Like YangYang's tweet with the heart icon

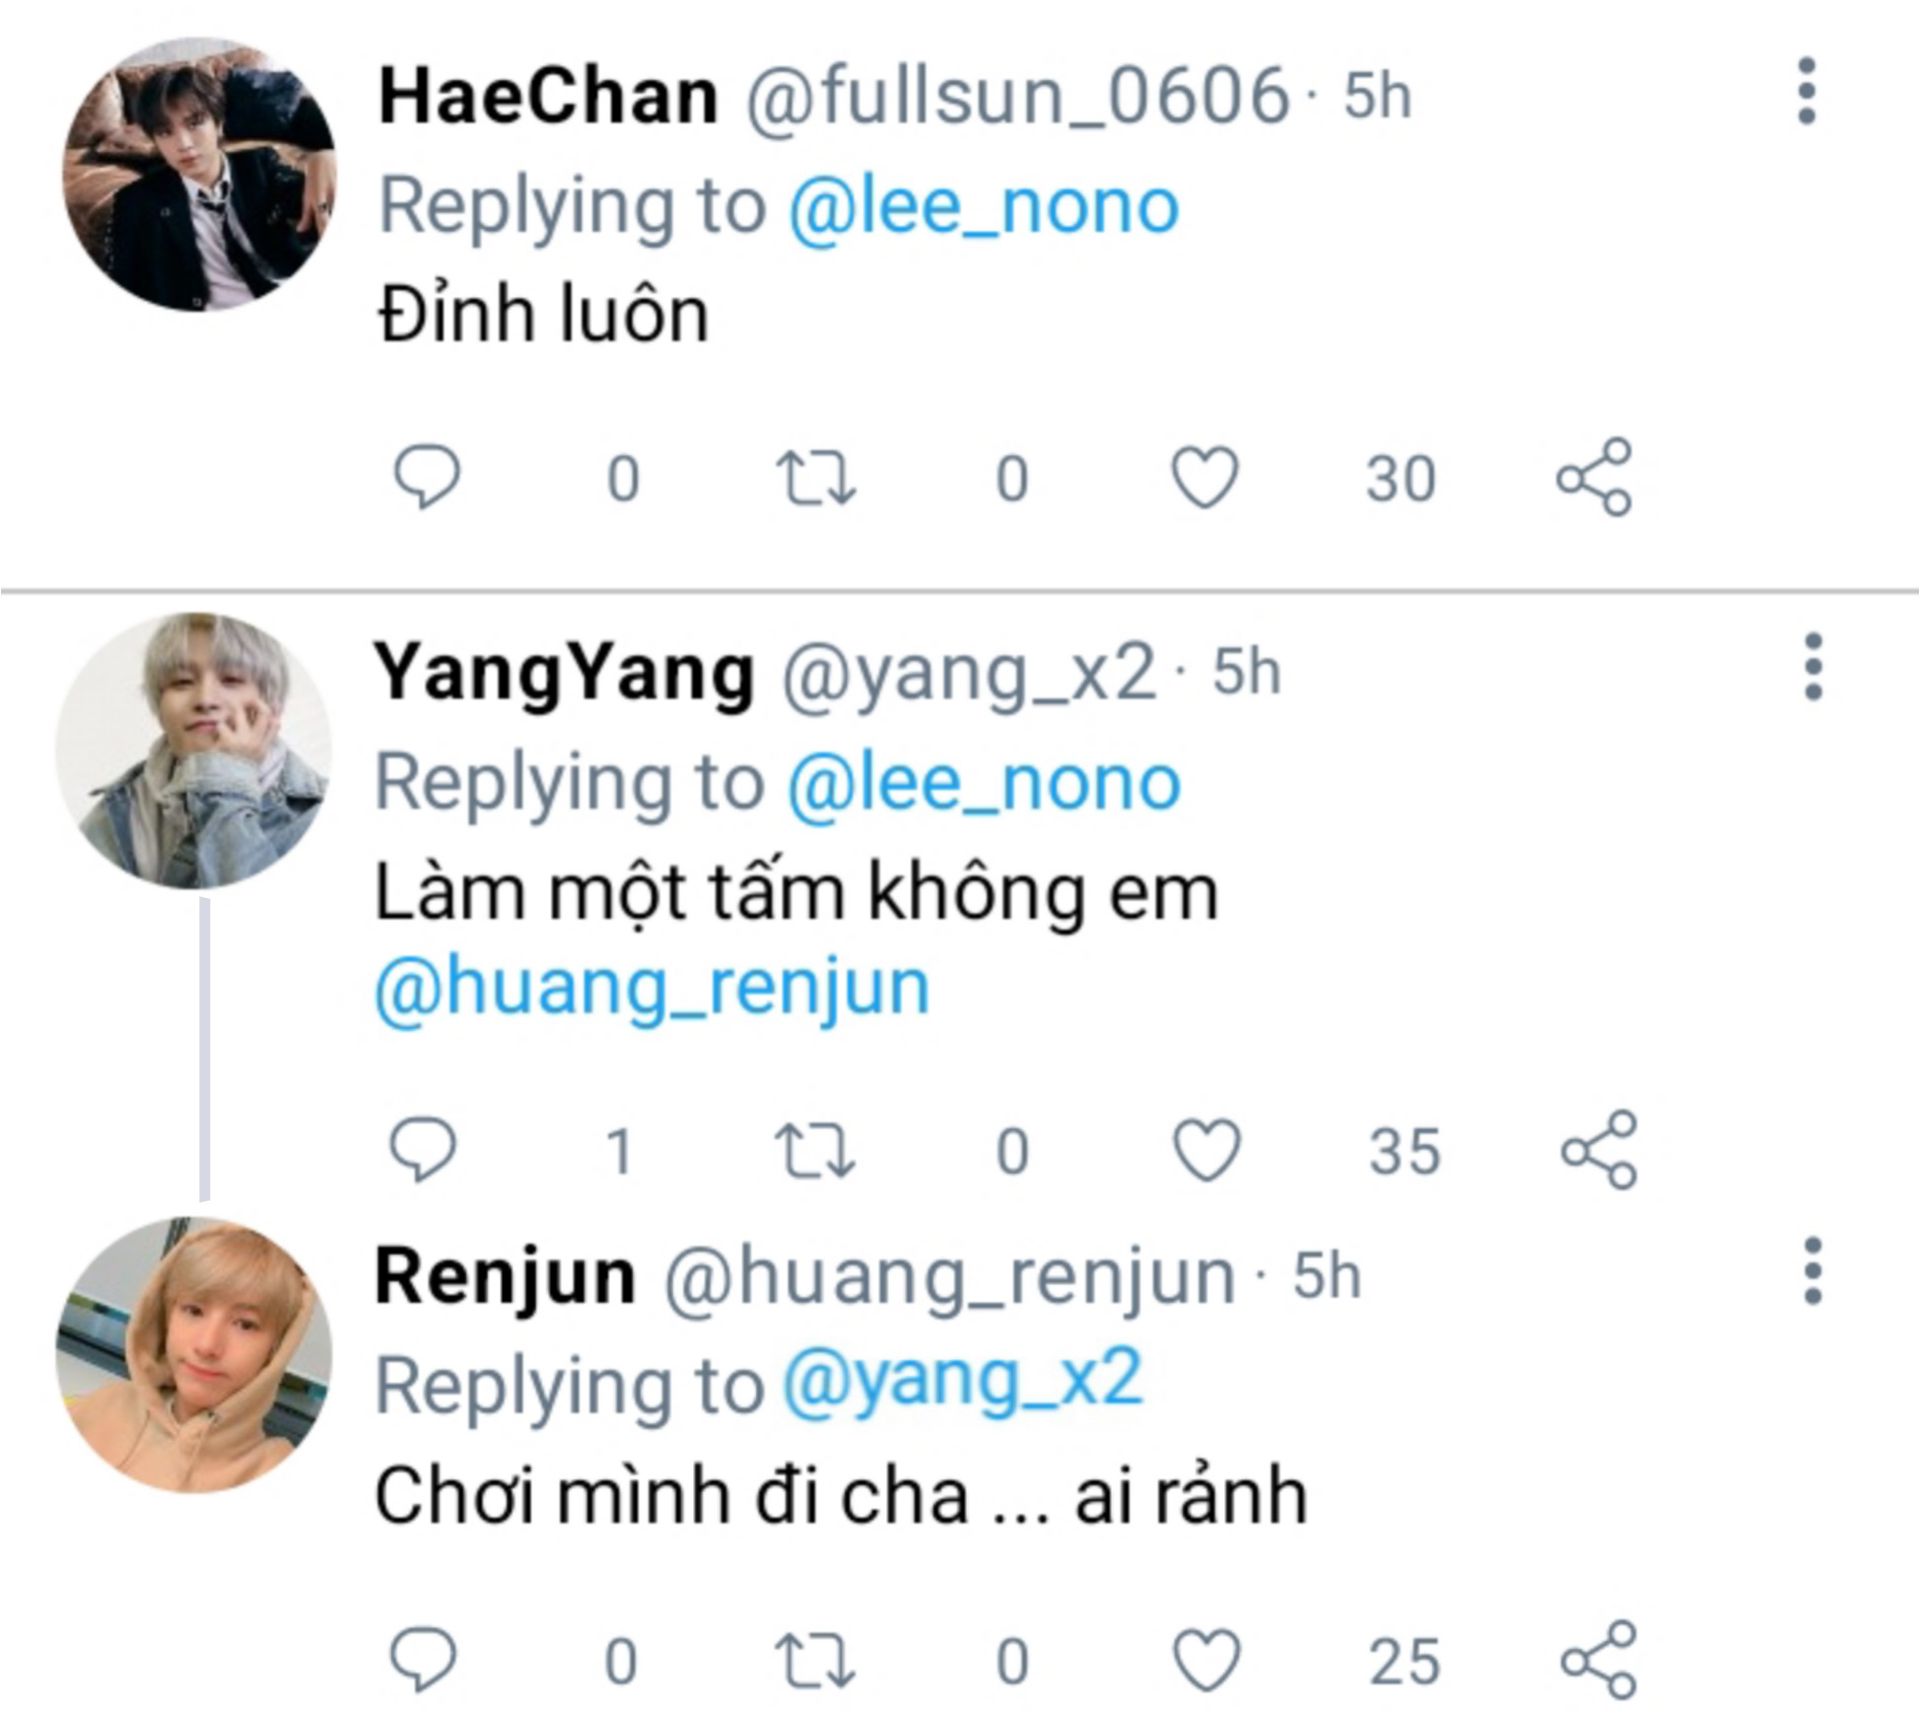tap(1207, 1149)
